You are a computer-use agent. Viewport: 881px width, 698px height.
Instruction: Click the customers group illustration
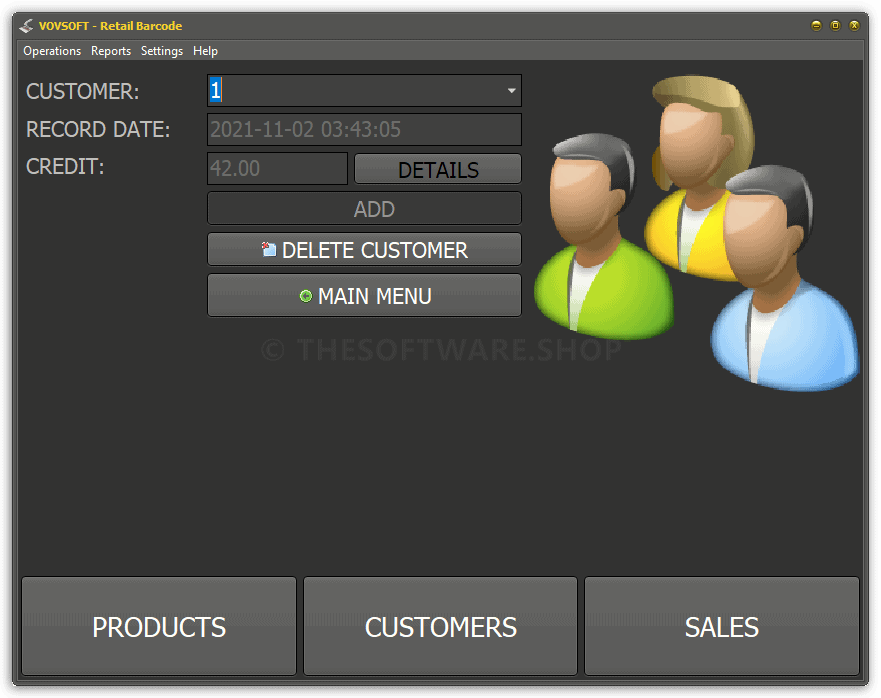click(697, 233)
